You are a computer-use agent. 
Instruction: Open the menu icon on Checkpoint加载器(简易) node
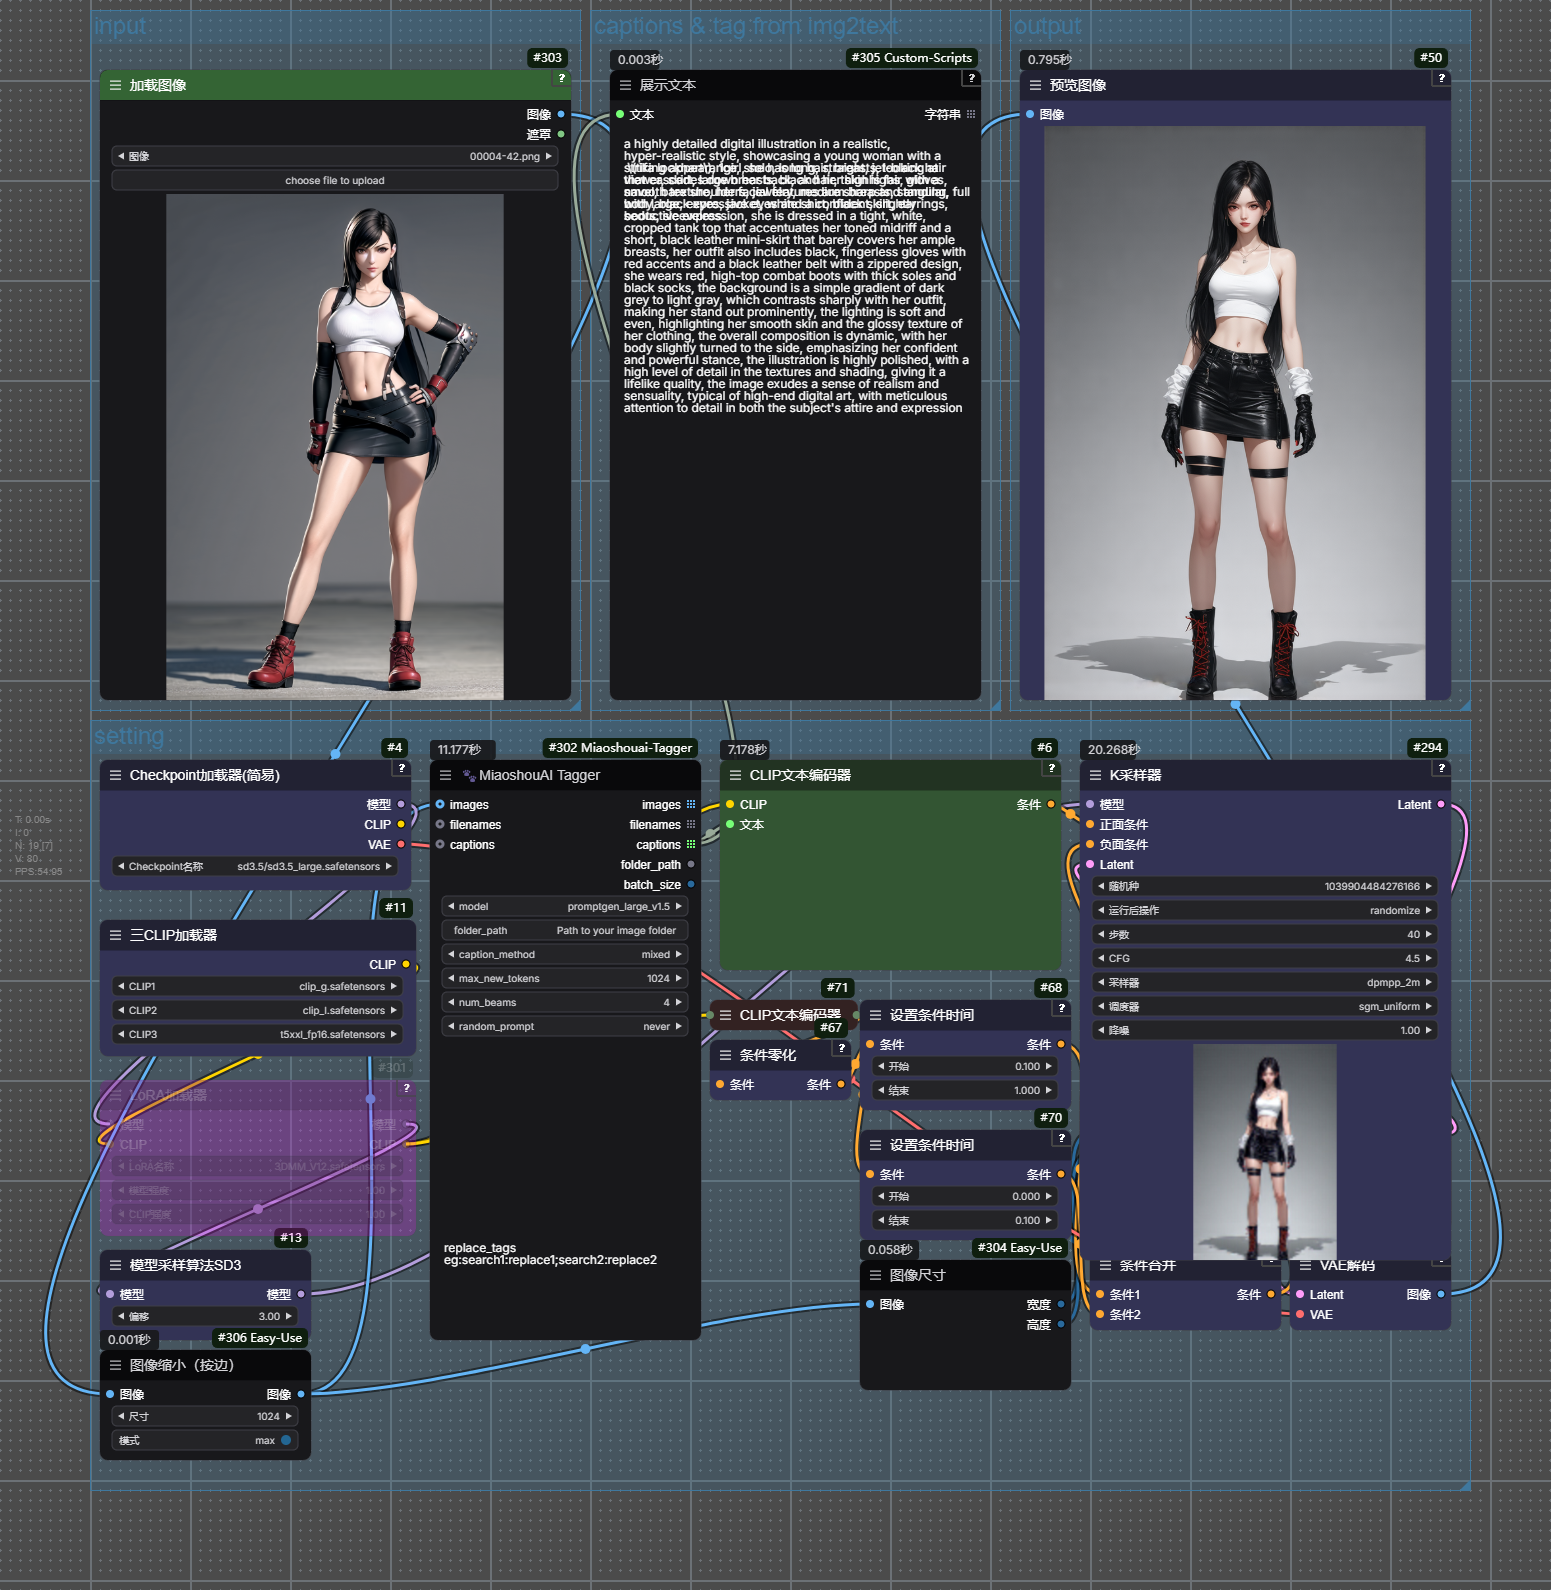115,776
